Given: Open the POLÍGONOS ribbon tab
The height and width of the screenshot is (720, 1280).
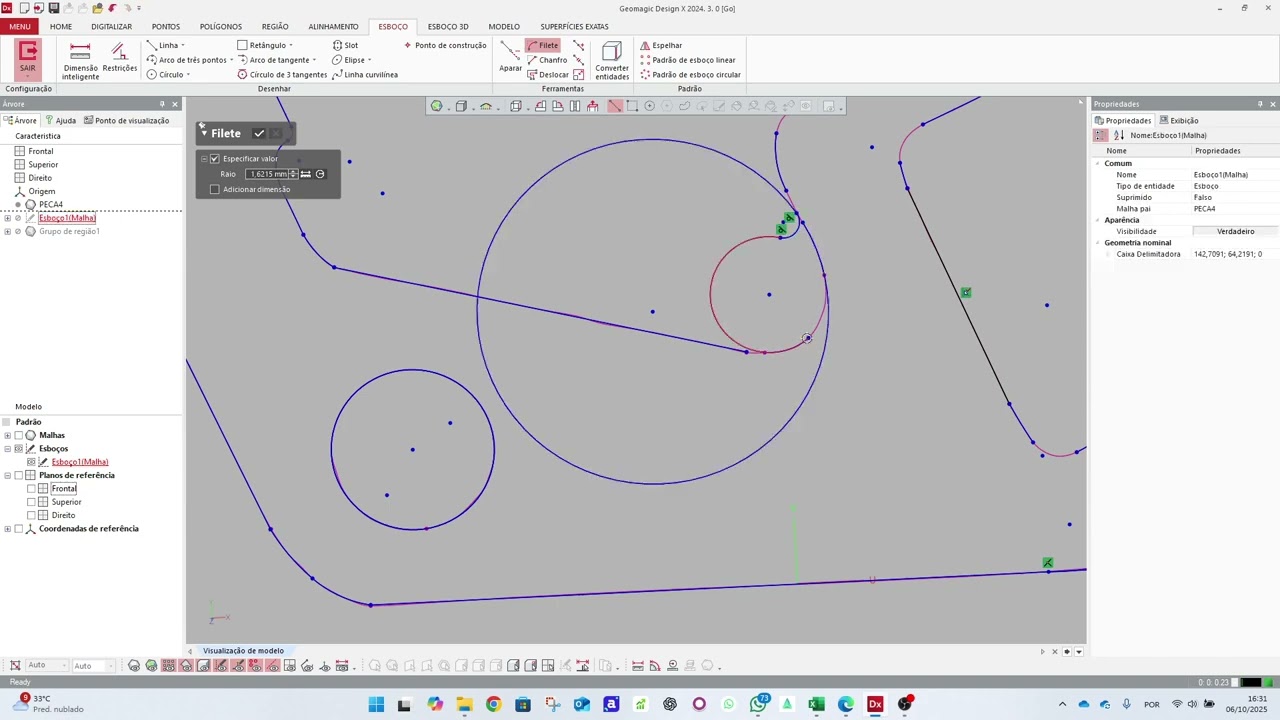Looking at the screenshot, I should 220,27.
